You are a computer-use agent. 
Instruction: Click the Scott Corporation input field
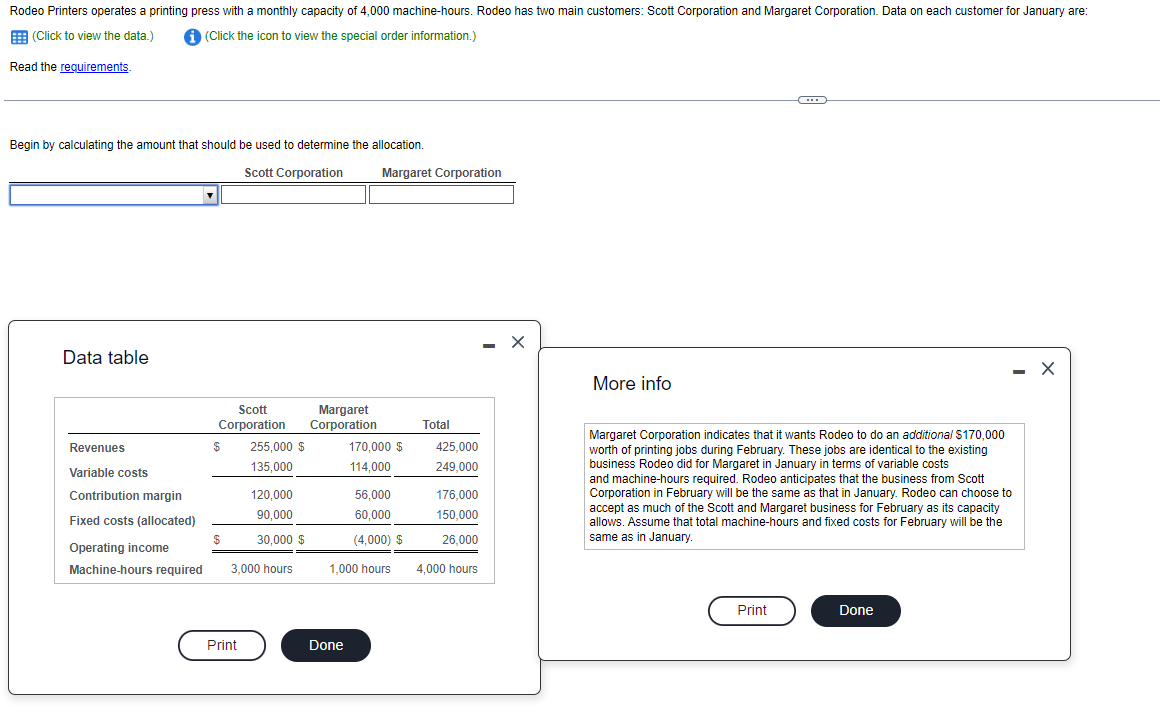(x=294, y=195)
